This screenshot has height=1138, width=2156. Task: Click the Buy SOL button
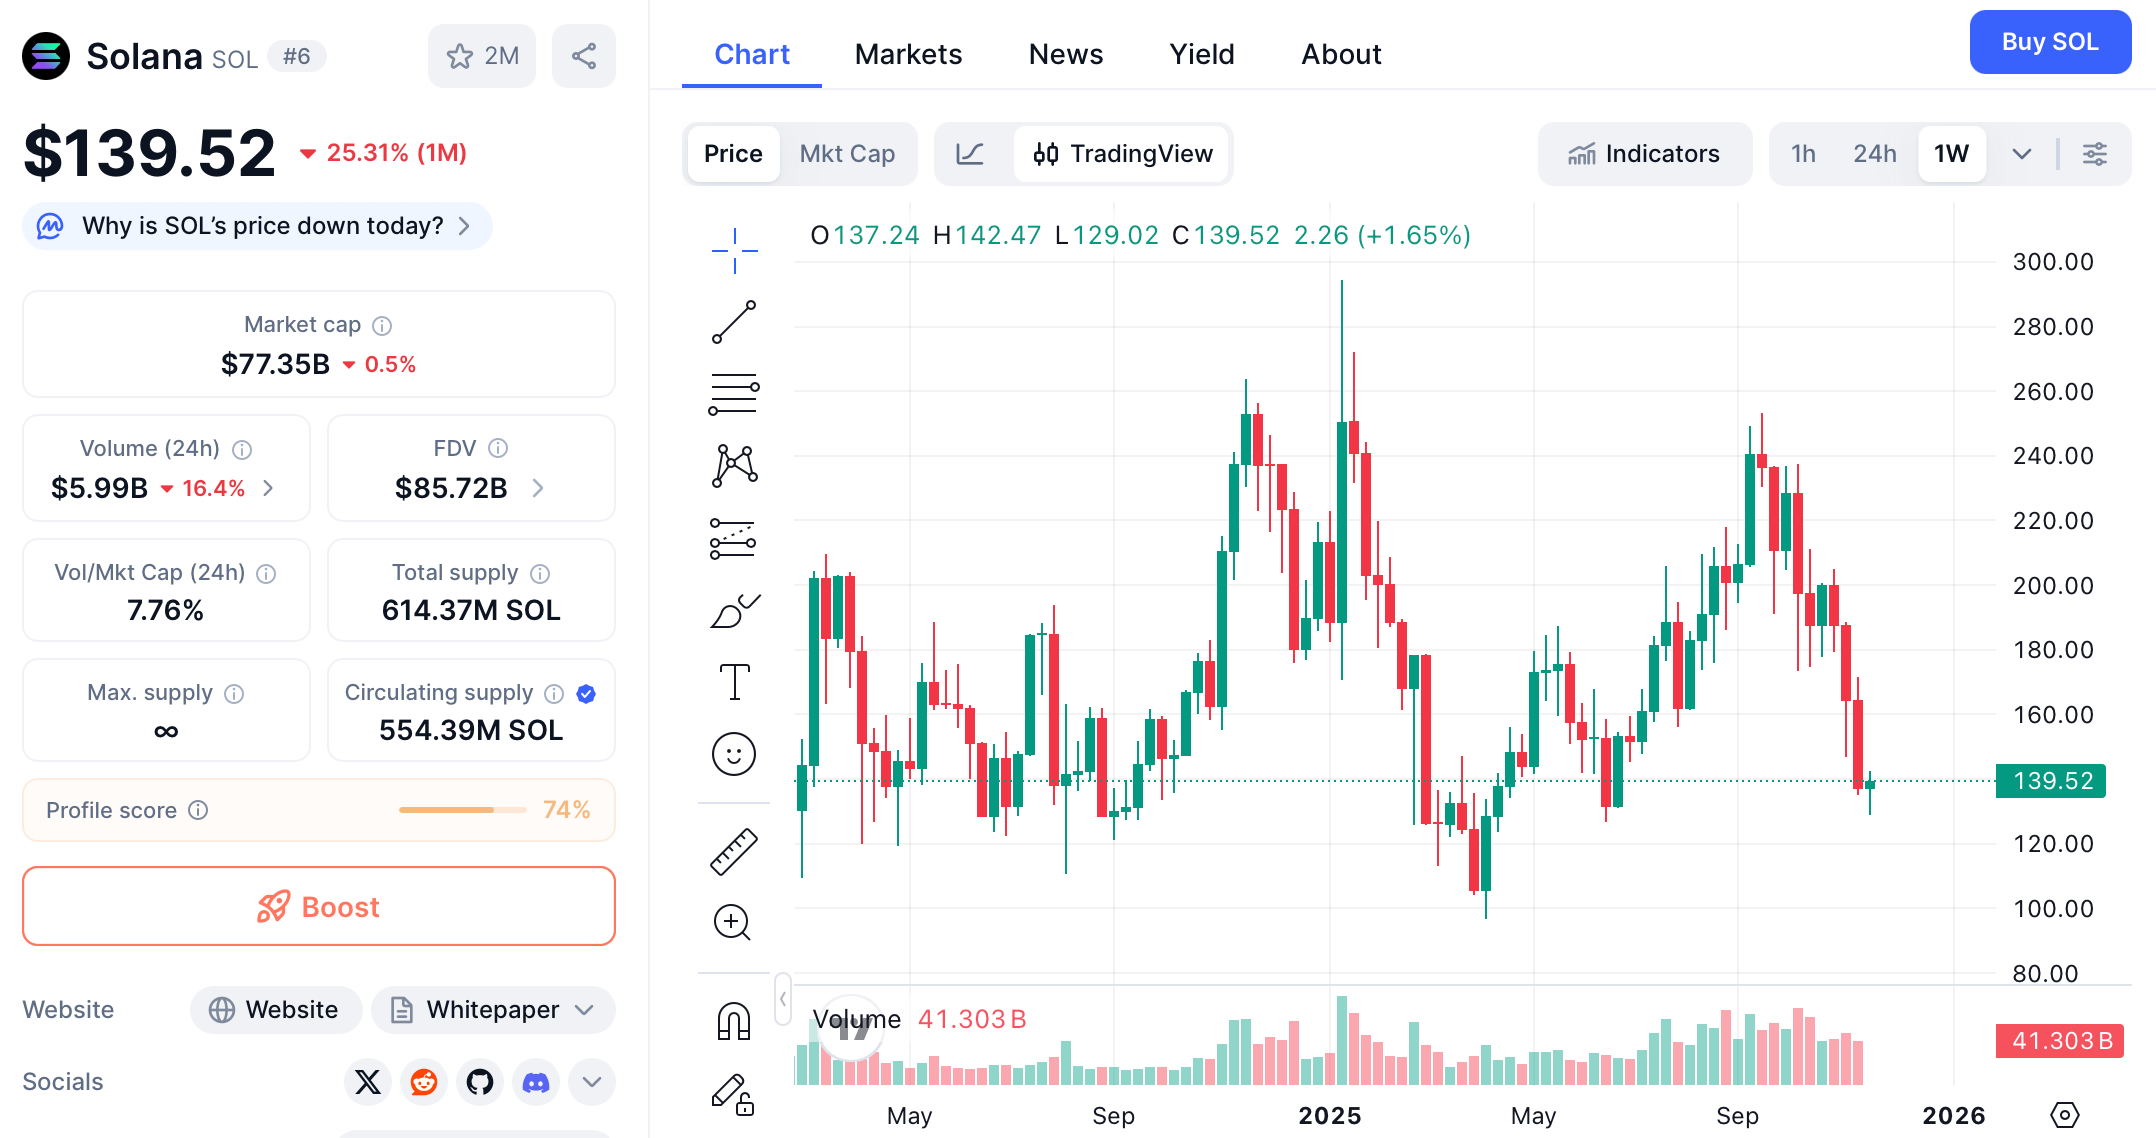pos(2050,42)
